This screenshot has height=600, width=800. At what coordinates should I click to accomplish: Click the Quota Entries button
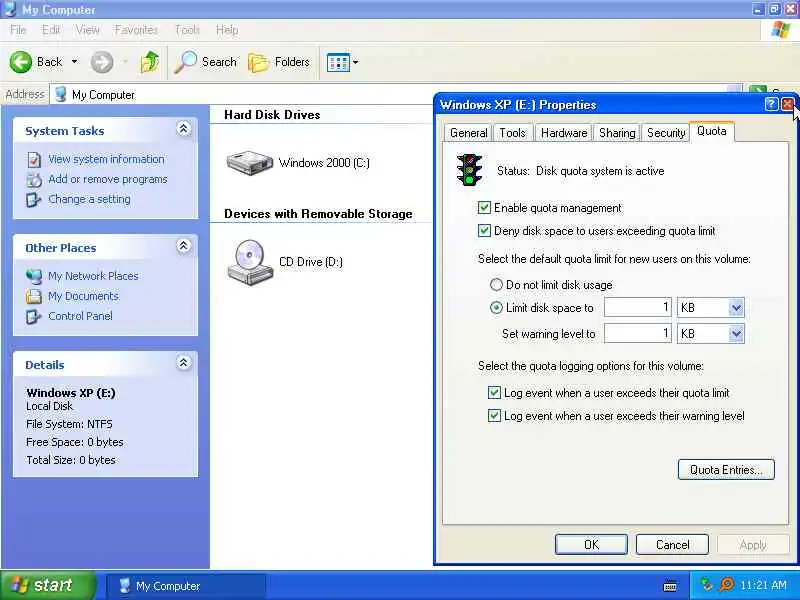(726, 470)
